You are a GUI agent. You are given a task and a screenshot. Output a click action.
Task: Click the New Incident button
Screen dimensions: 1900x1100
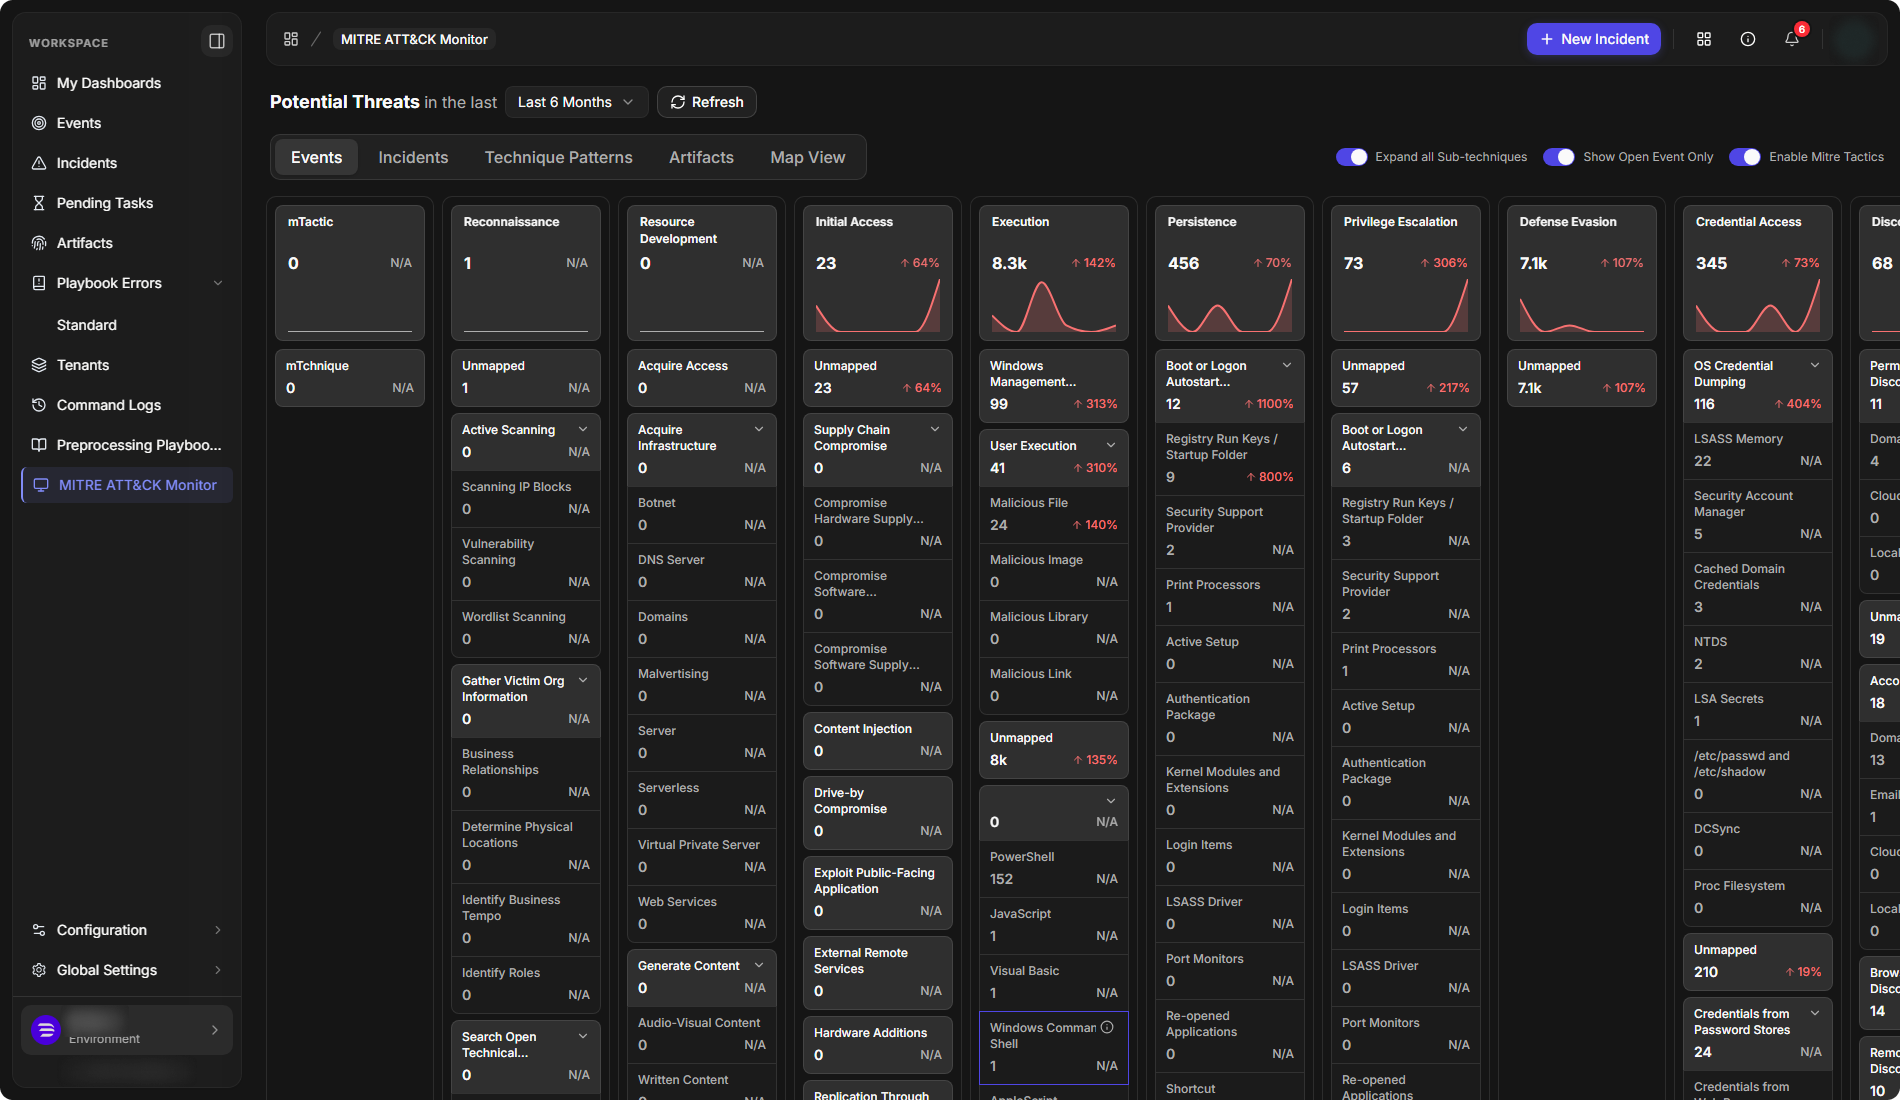1594,39
